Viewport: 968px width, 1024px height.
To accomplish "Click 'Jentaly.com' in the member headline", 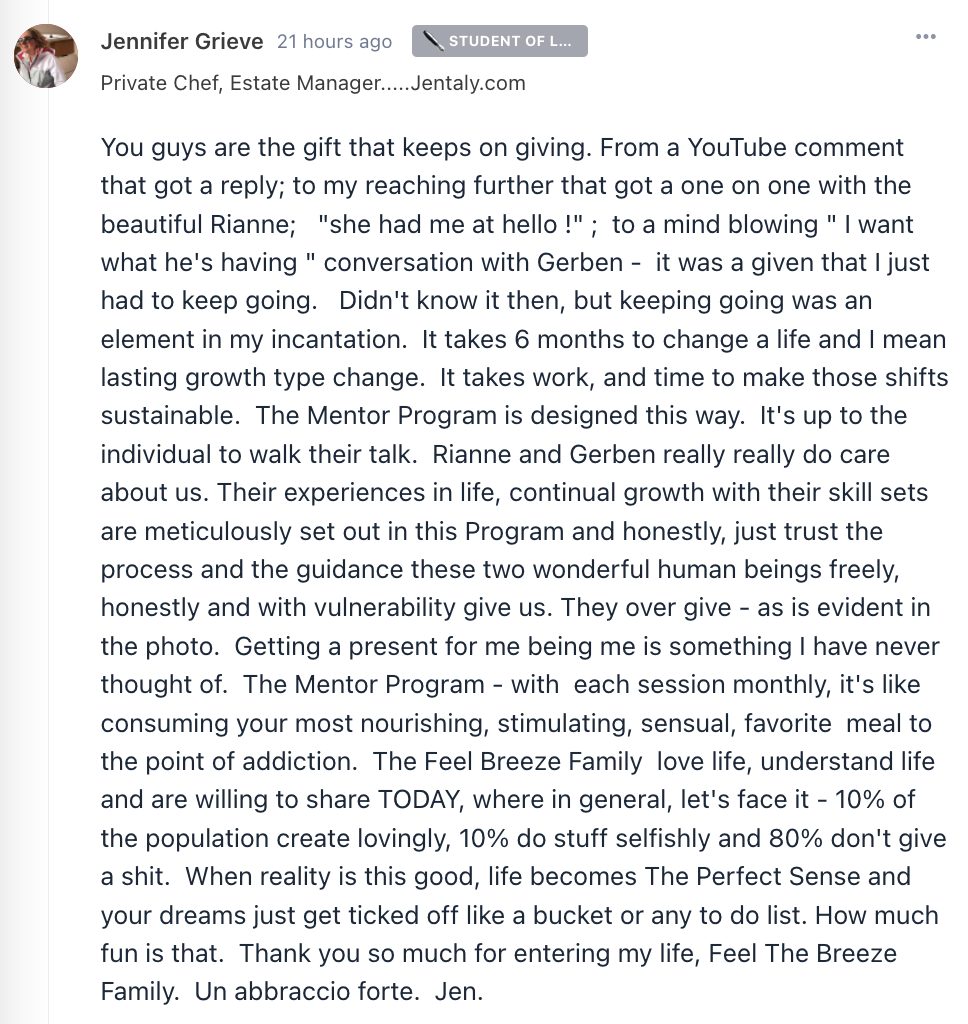I will [468, 84].
